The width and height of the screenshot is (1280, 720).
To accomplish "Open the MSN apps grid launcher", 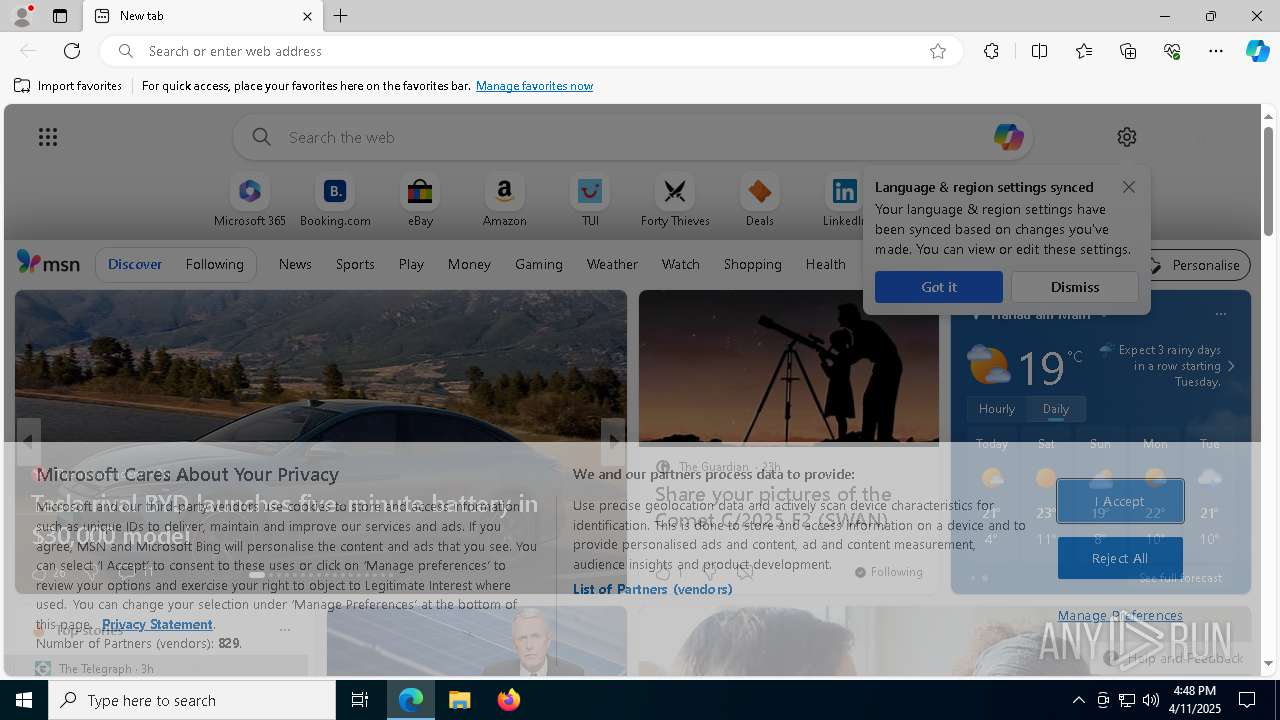I will coord(48,137).
